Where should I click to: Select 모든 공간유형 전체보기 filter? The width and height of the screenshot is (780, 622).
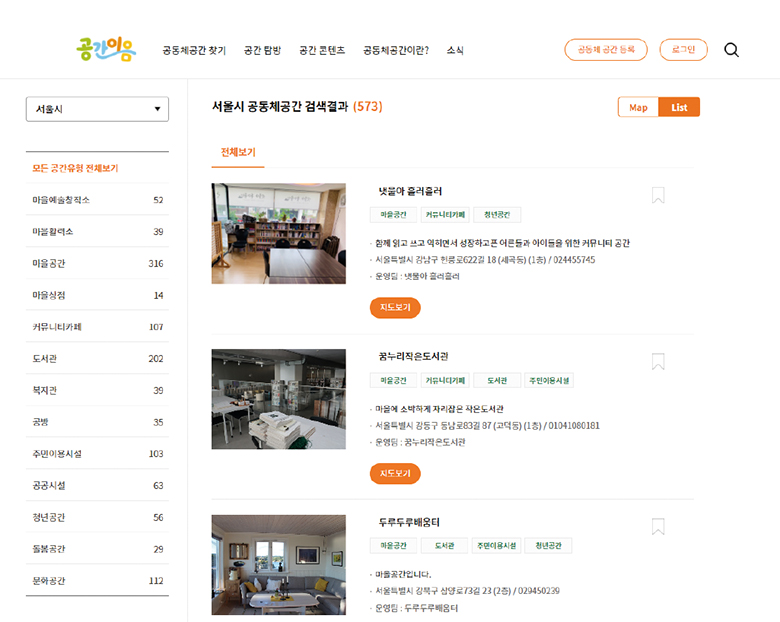point(98,168)
